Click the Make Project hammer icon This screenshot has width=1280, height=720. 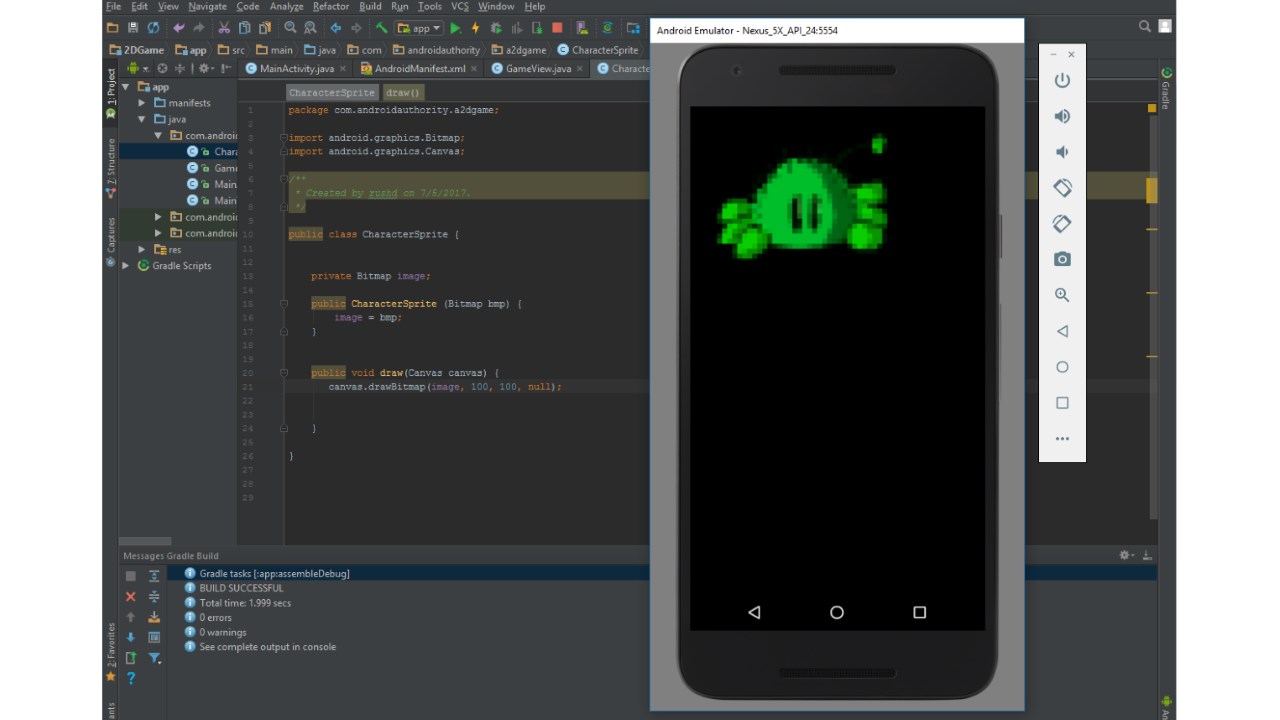(x=381, y=28)
